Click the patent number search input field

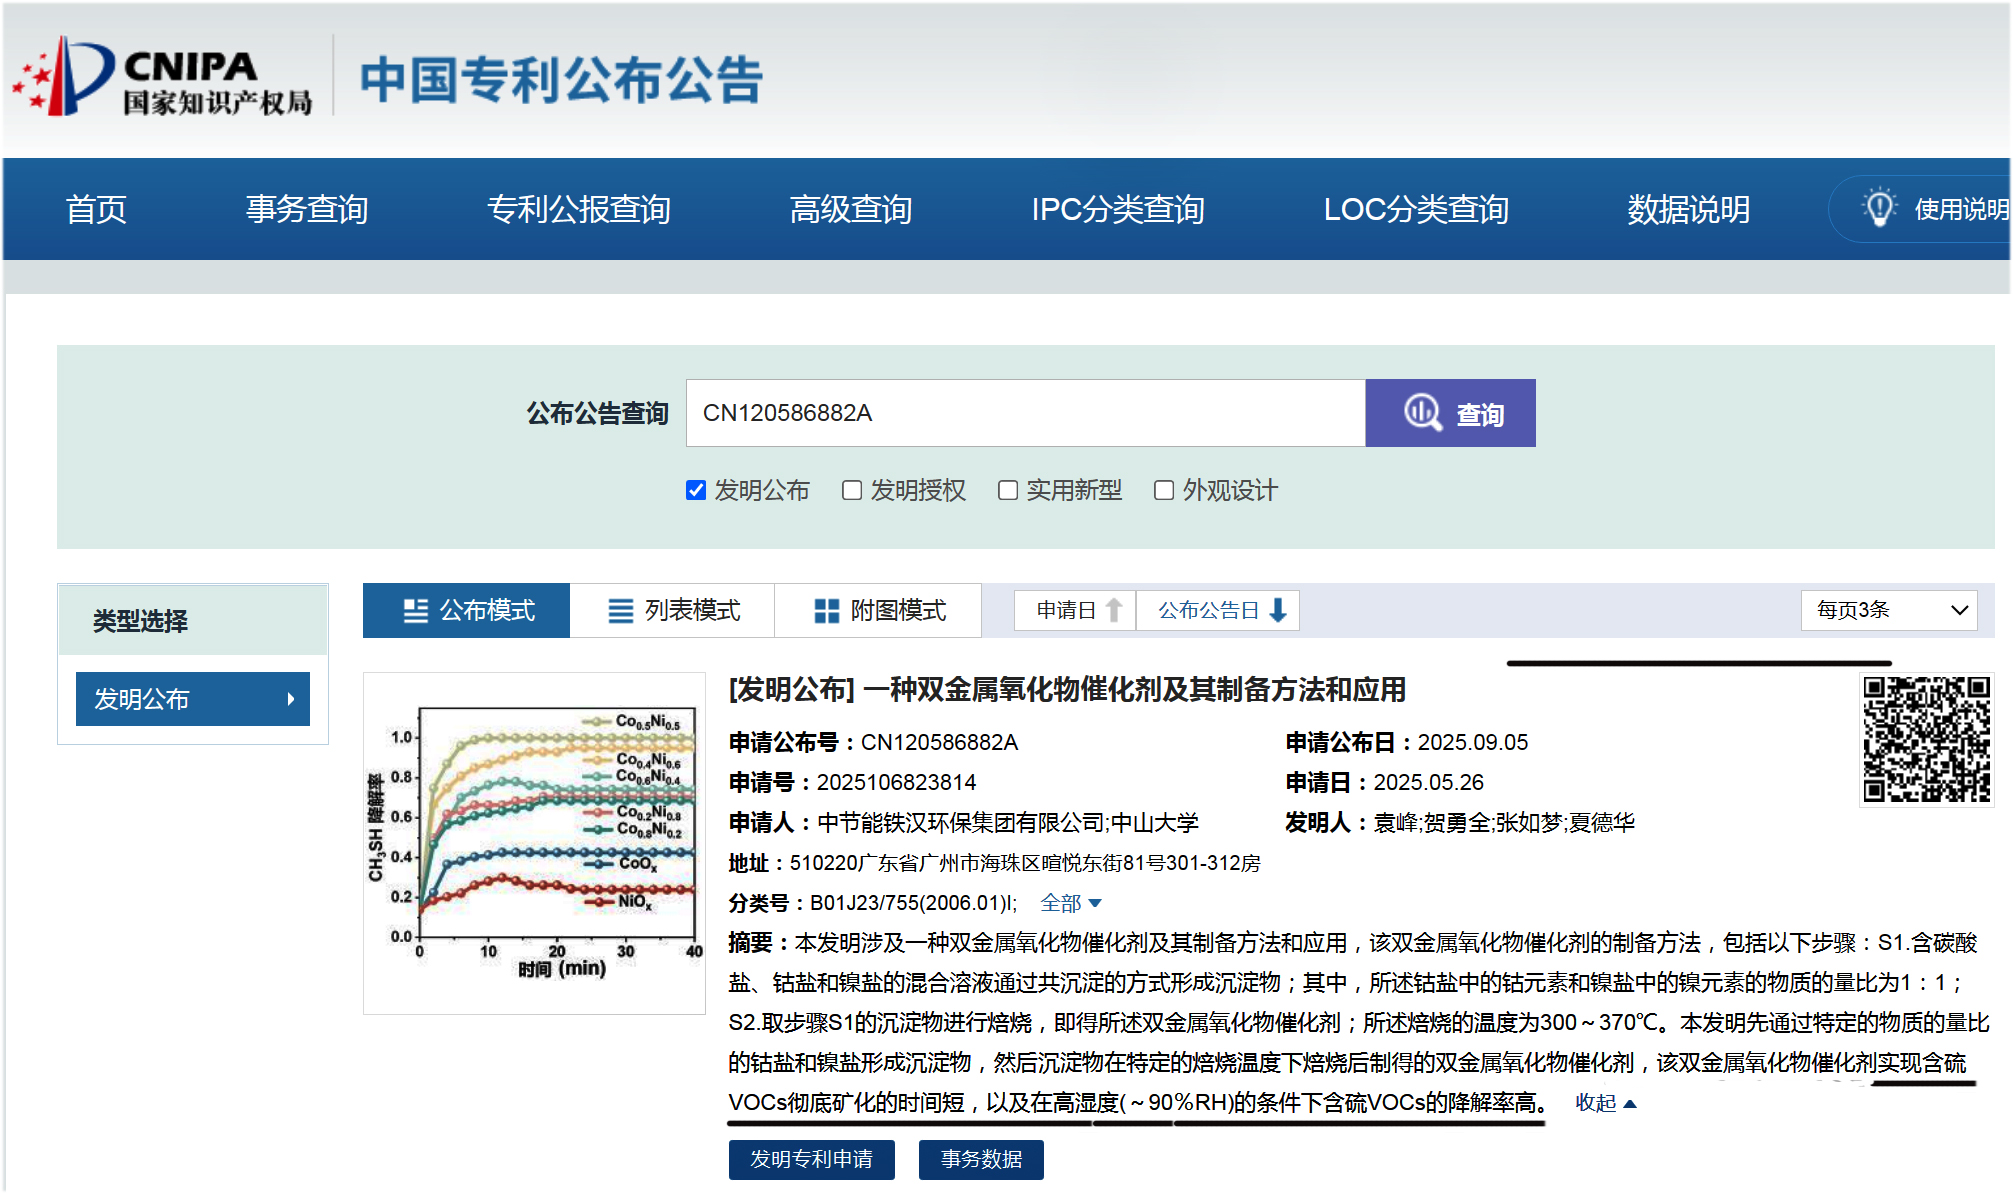pyautogui.click(x=1025, y=413)
